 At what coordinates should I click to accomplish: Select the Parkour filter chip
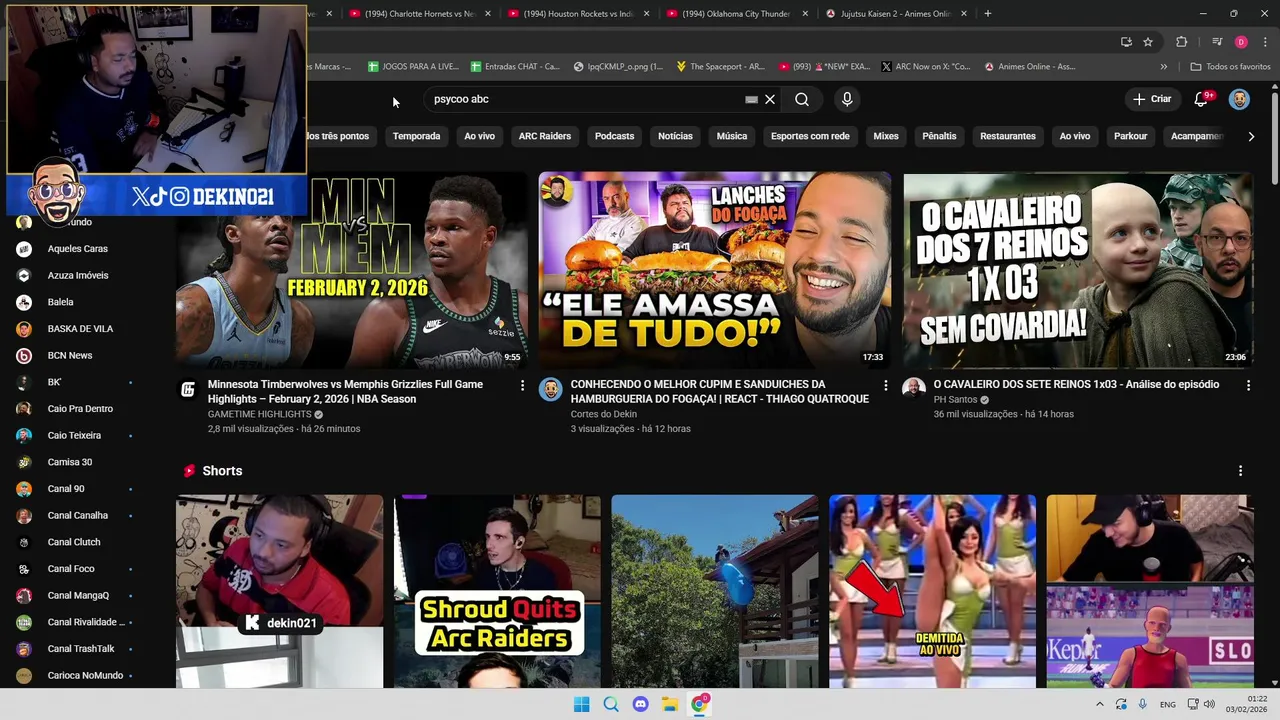[x=1131, y=136]
